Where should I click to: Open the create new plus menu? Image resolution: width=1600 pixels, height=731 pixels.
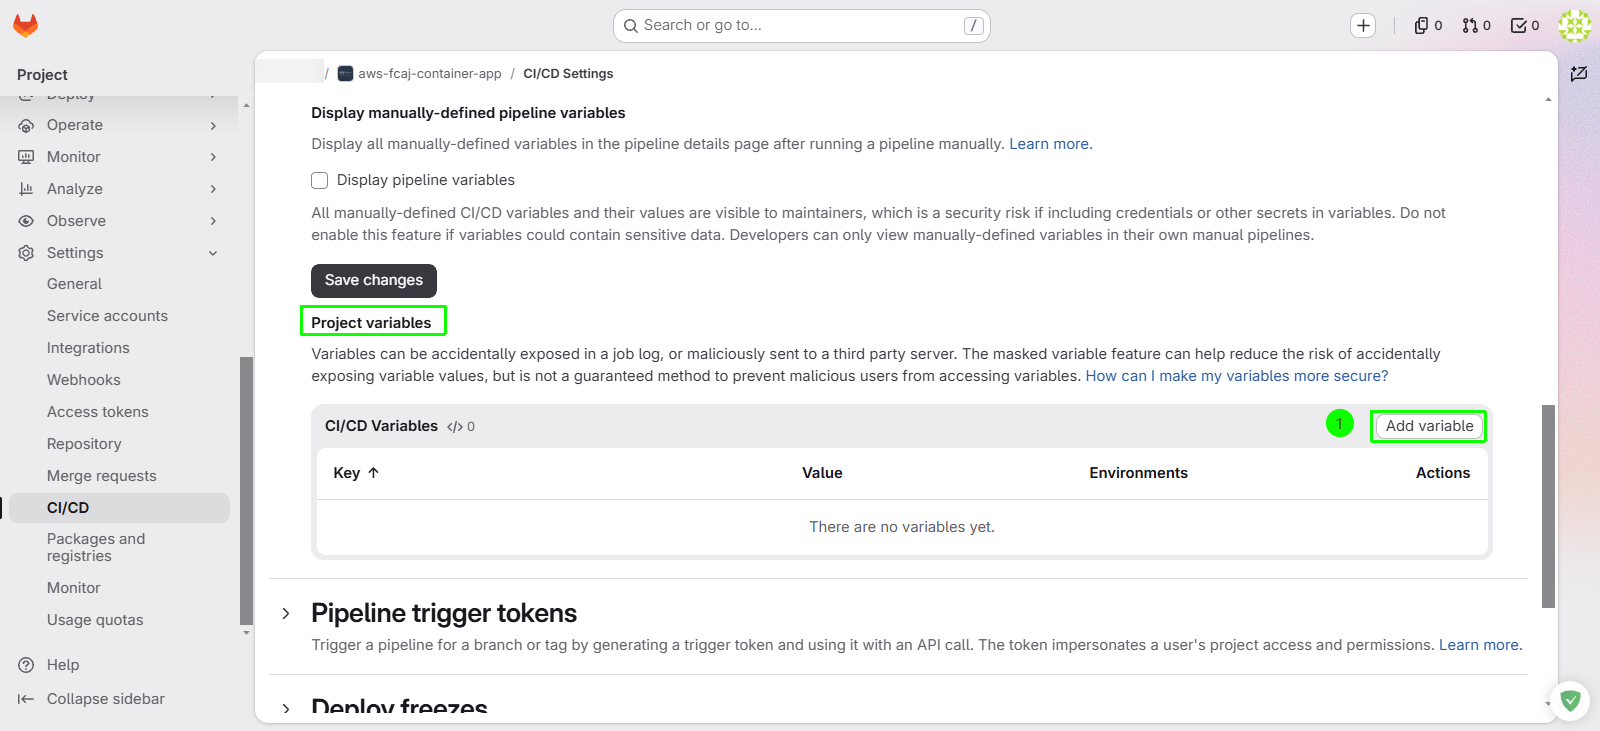1363,26
